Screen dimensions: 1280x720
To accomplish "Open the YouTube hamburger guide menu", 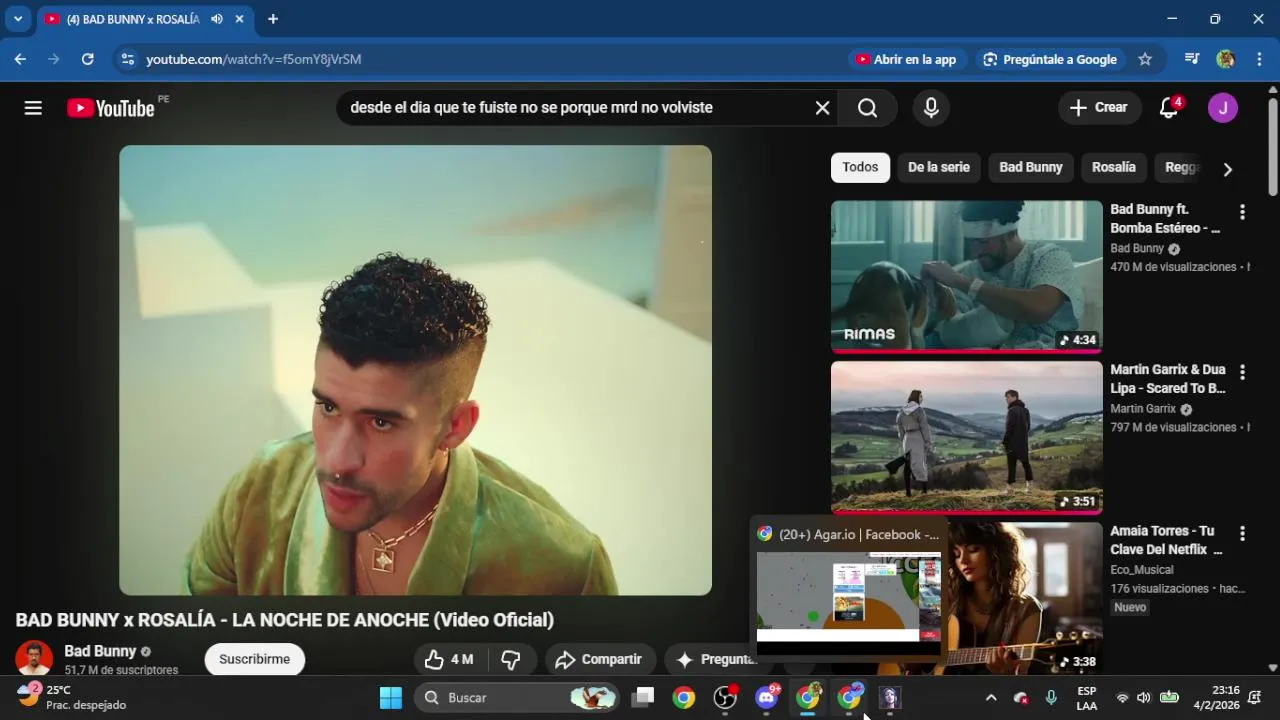I will [33, 108].
